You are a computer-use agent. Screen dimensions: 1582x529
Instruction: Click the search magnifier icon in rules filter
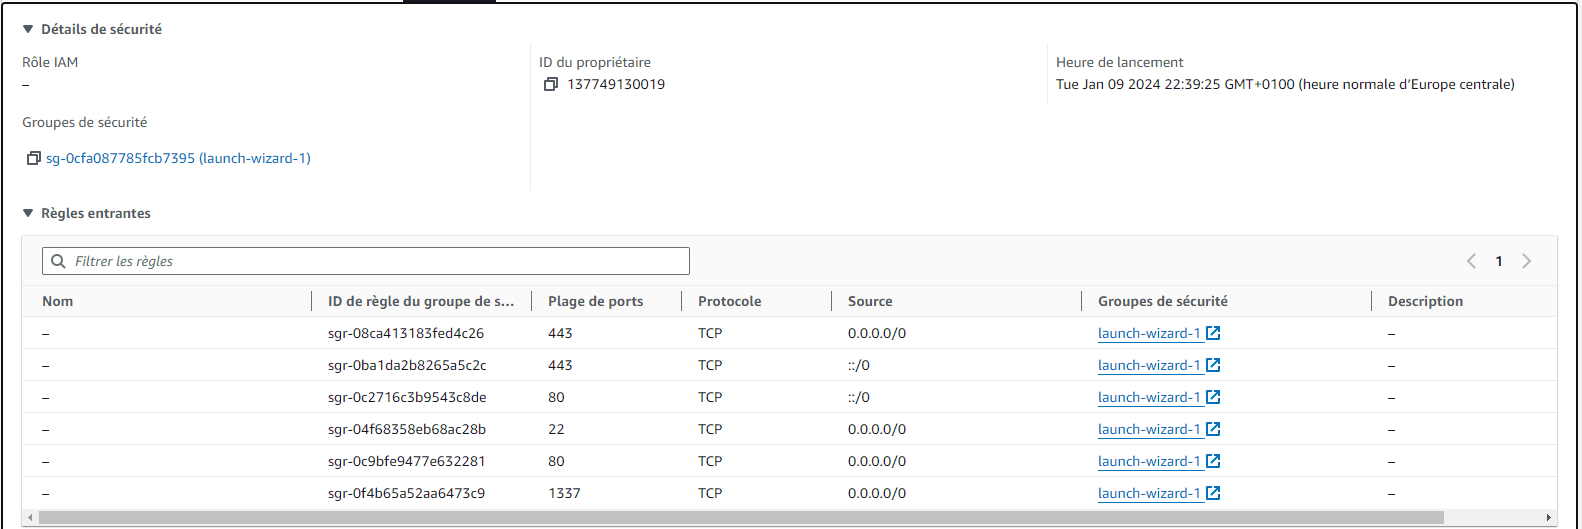pyautogui.click(x=59, y=261)
